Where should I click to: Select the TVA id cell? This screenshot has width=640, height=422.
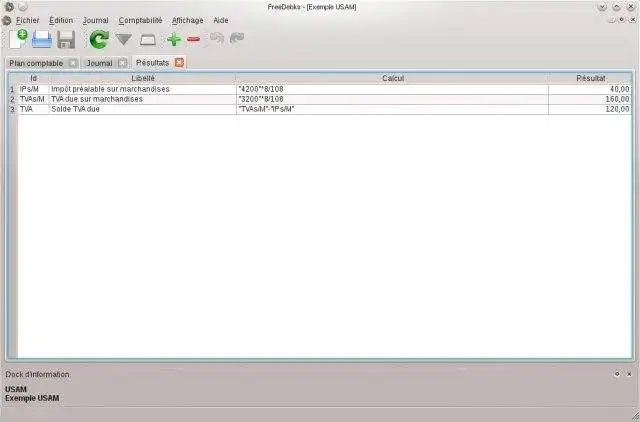point(33,109)
